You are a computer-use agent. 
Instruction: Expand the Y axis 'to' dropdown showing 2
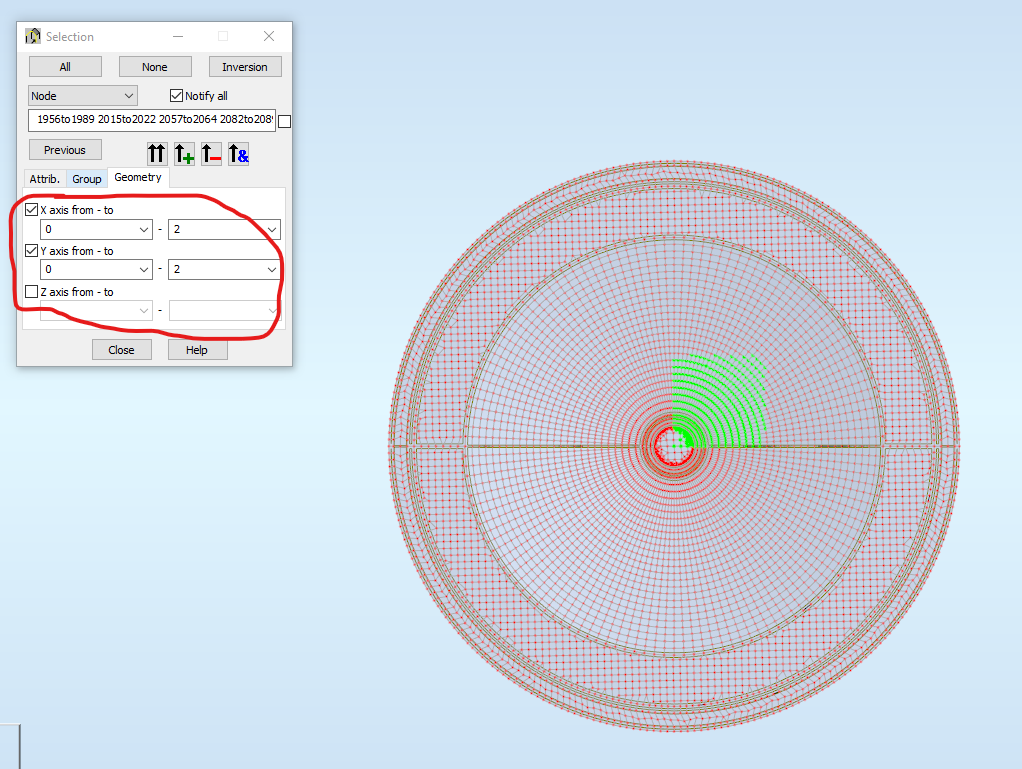point(270,269)
